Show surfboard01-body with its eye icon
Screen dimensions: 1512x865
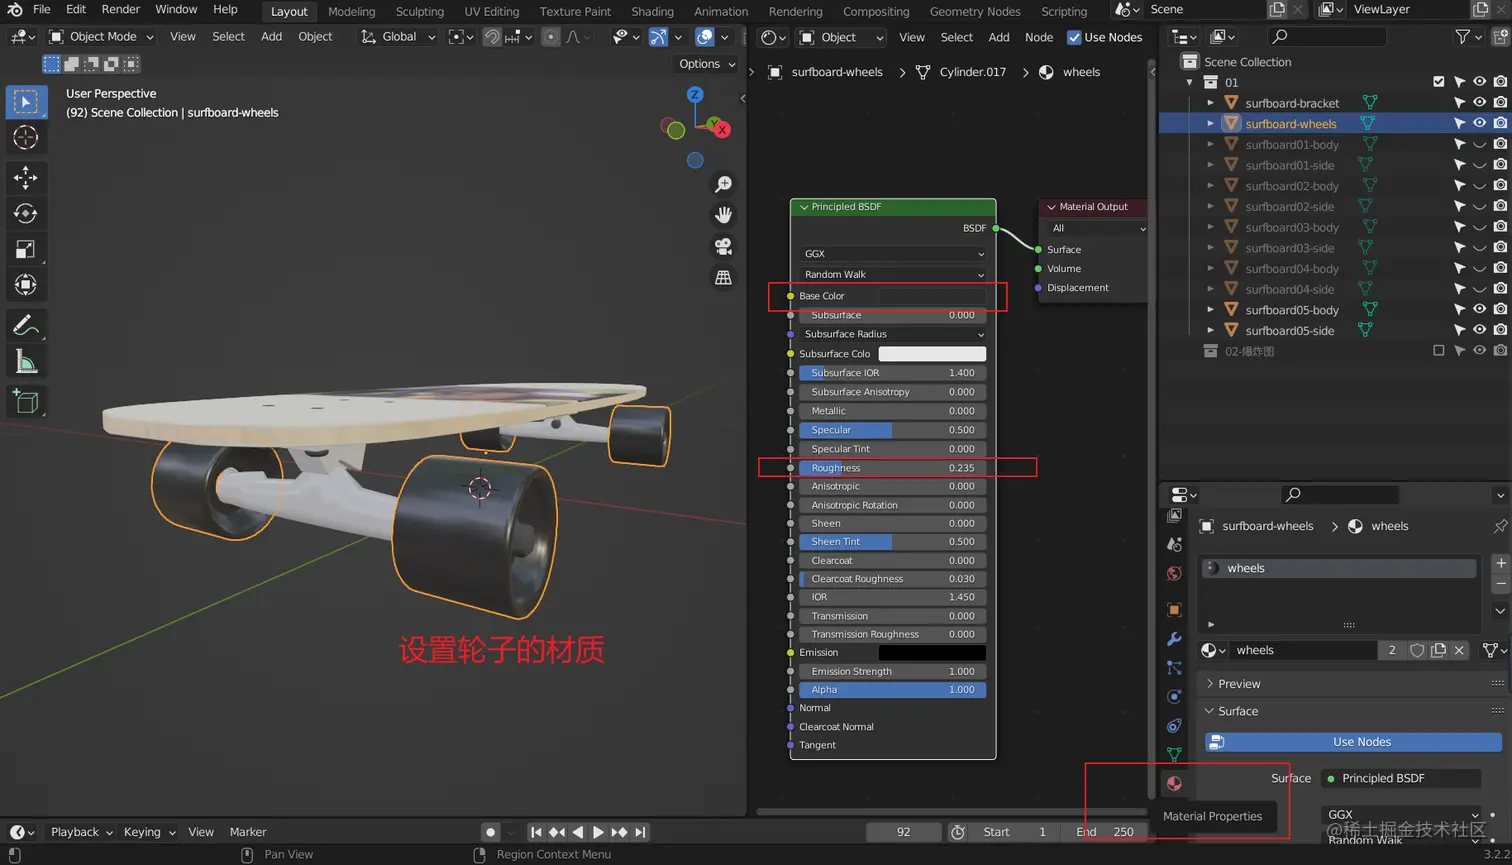click(1479, 144)
